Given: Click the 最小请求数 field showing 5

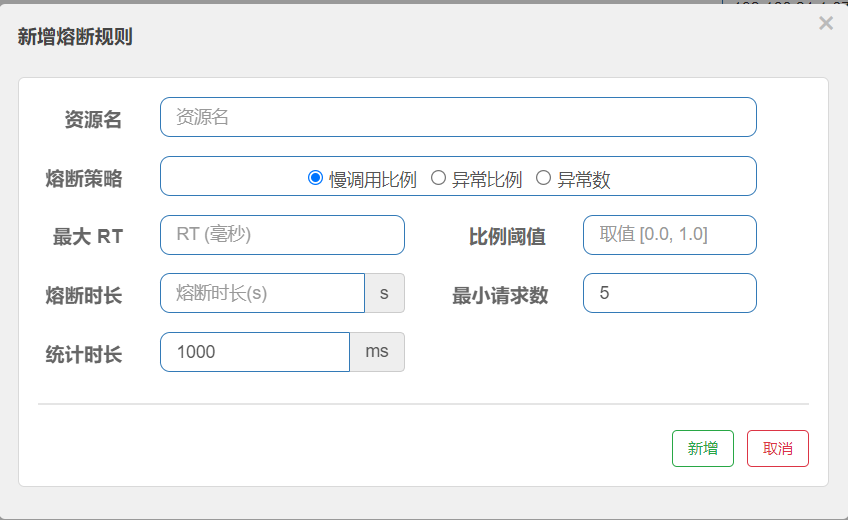Looking at the screenshot, I should tap(669, 293).
